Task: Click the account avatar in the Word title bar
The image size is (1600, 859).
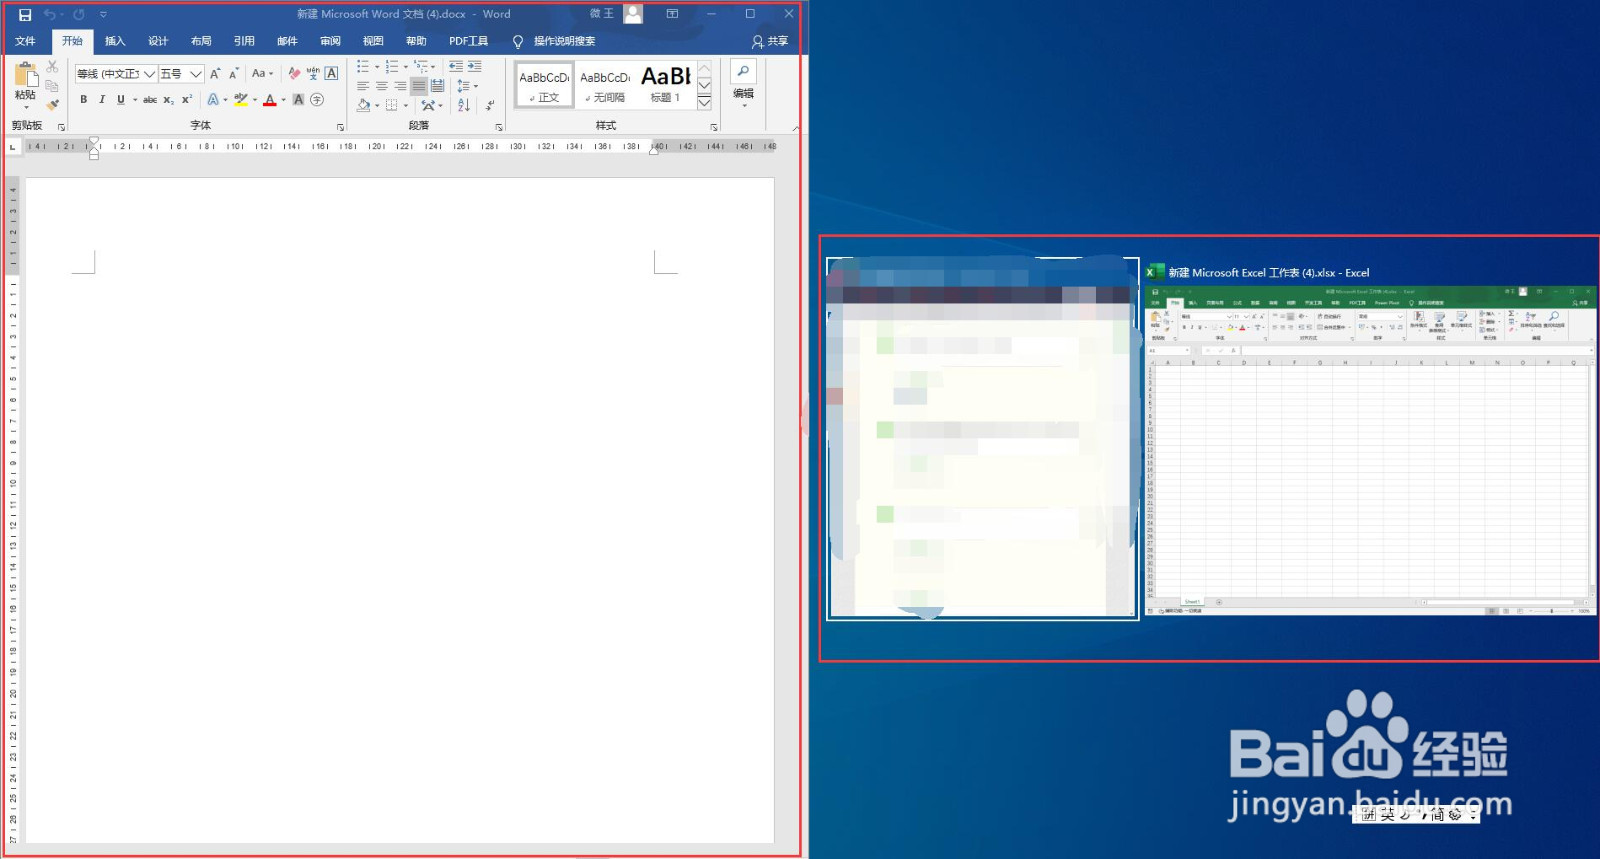Action: [x=633, y=14]
